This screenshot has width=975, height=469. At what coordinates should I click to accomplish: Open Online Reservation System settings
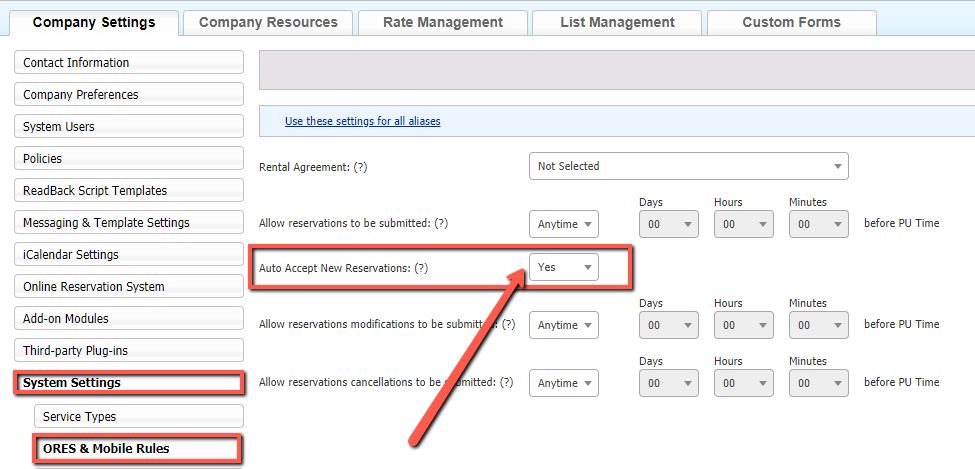point(129,287)
